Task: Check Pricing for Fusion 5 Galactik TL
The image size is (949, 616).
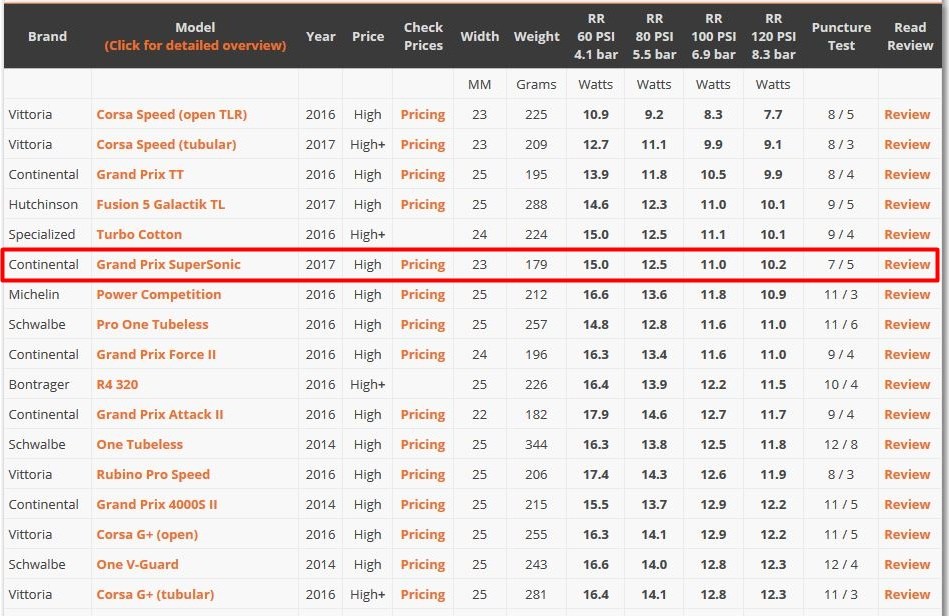Action: [x=422, y=205]
